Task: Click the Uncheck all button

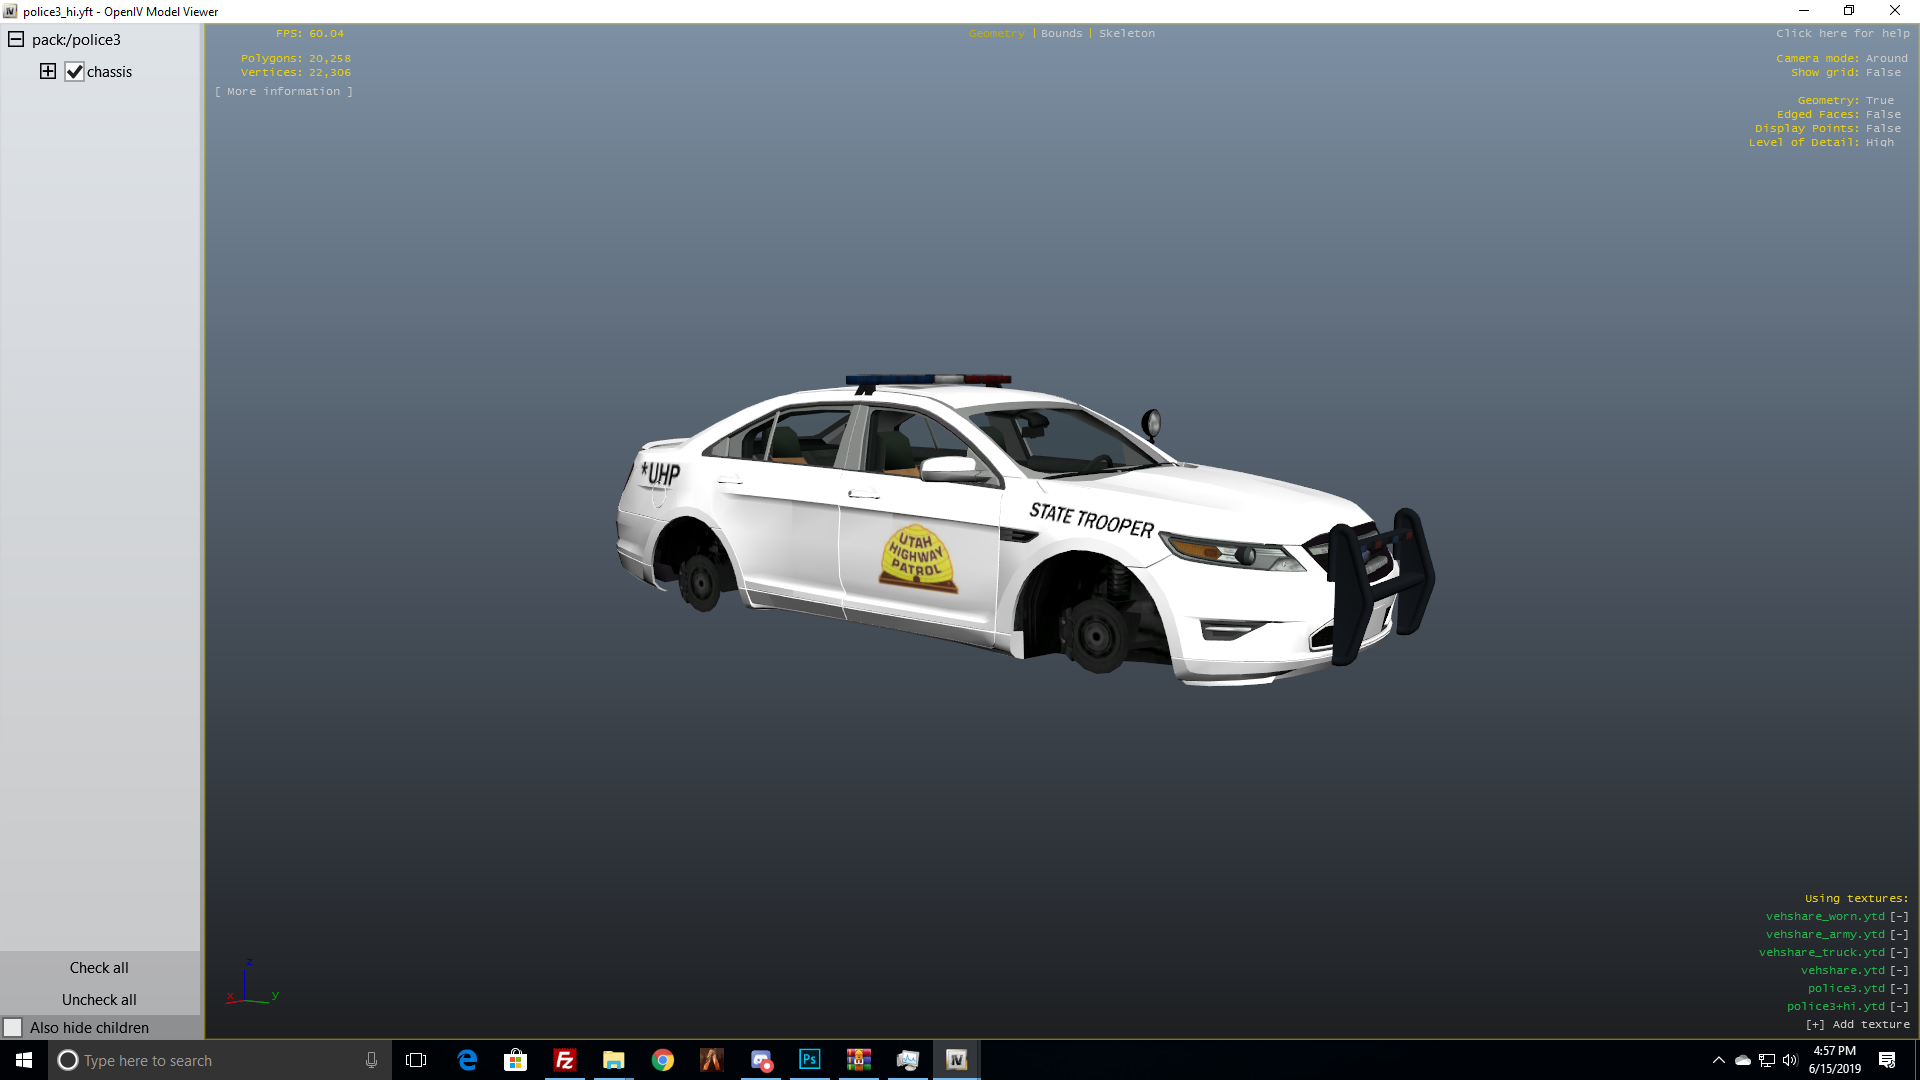Action: tap(99, 1000)
